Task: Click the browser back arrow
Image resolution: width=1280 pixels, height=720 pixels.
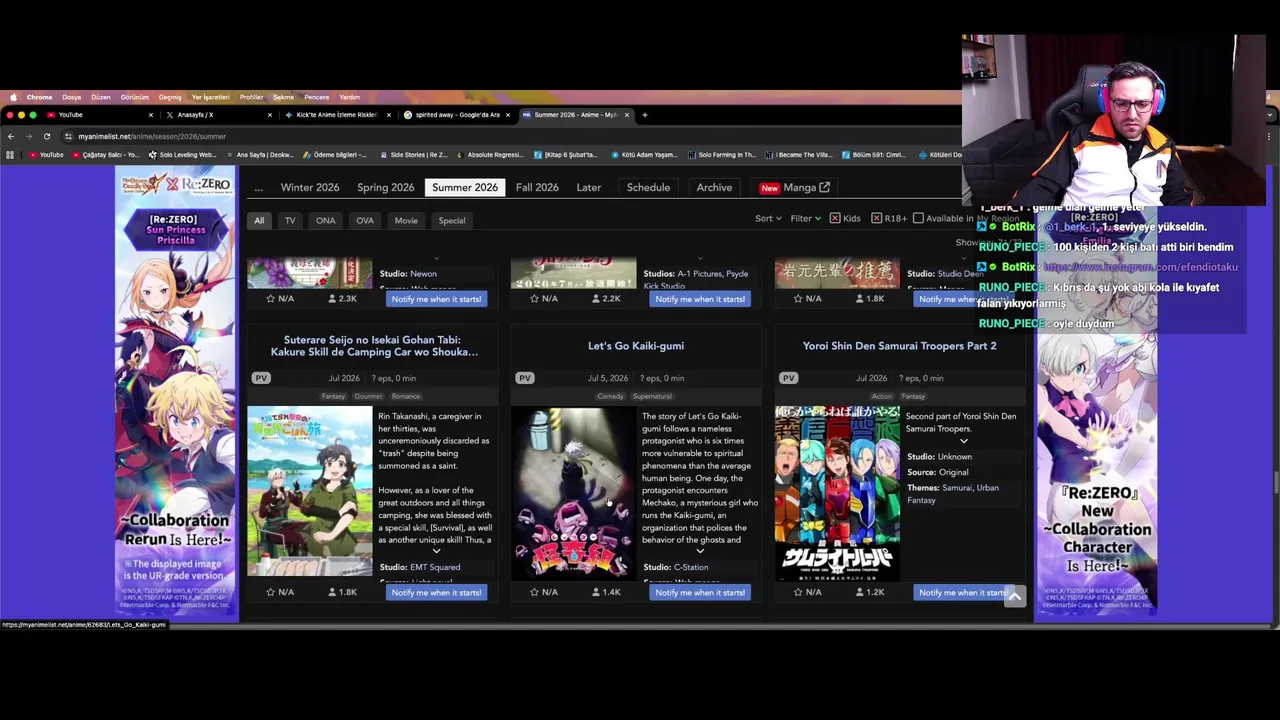Action: [x=10, y=136]
